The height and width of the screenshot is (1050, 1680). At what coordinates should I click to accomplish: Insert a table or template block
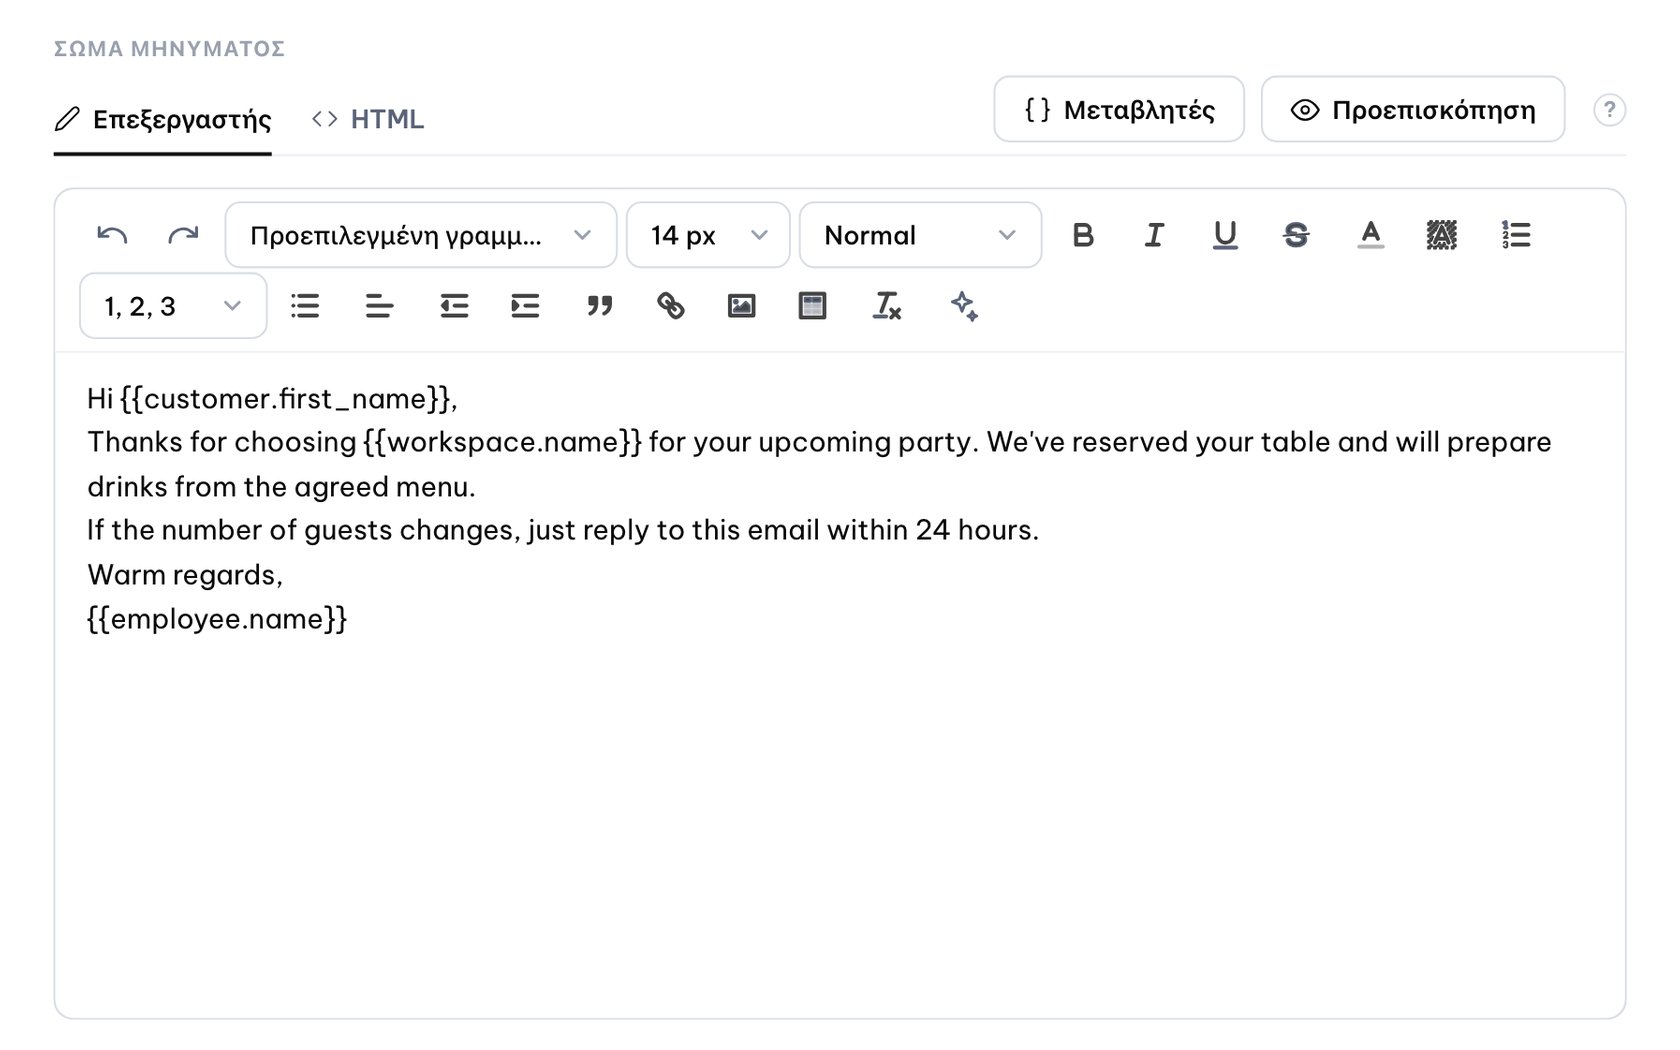click(x=812, y=306)
